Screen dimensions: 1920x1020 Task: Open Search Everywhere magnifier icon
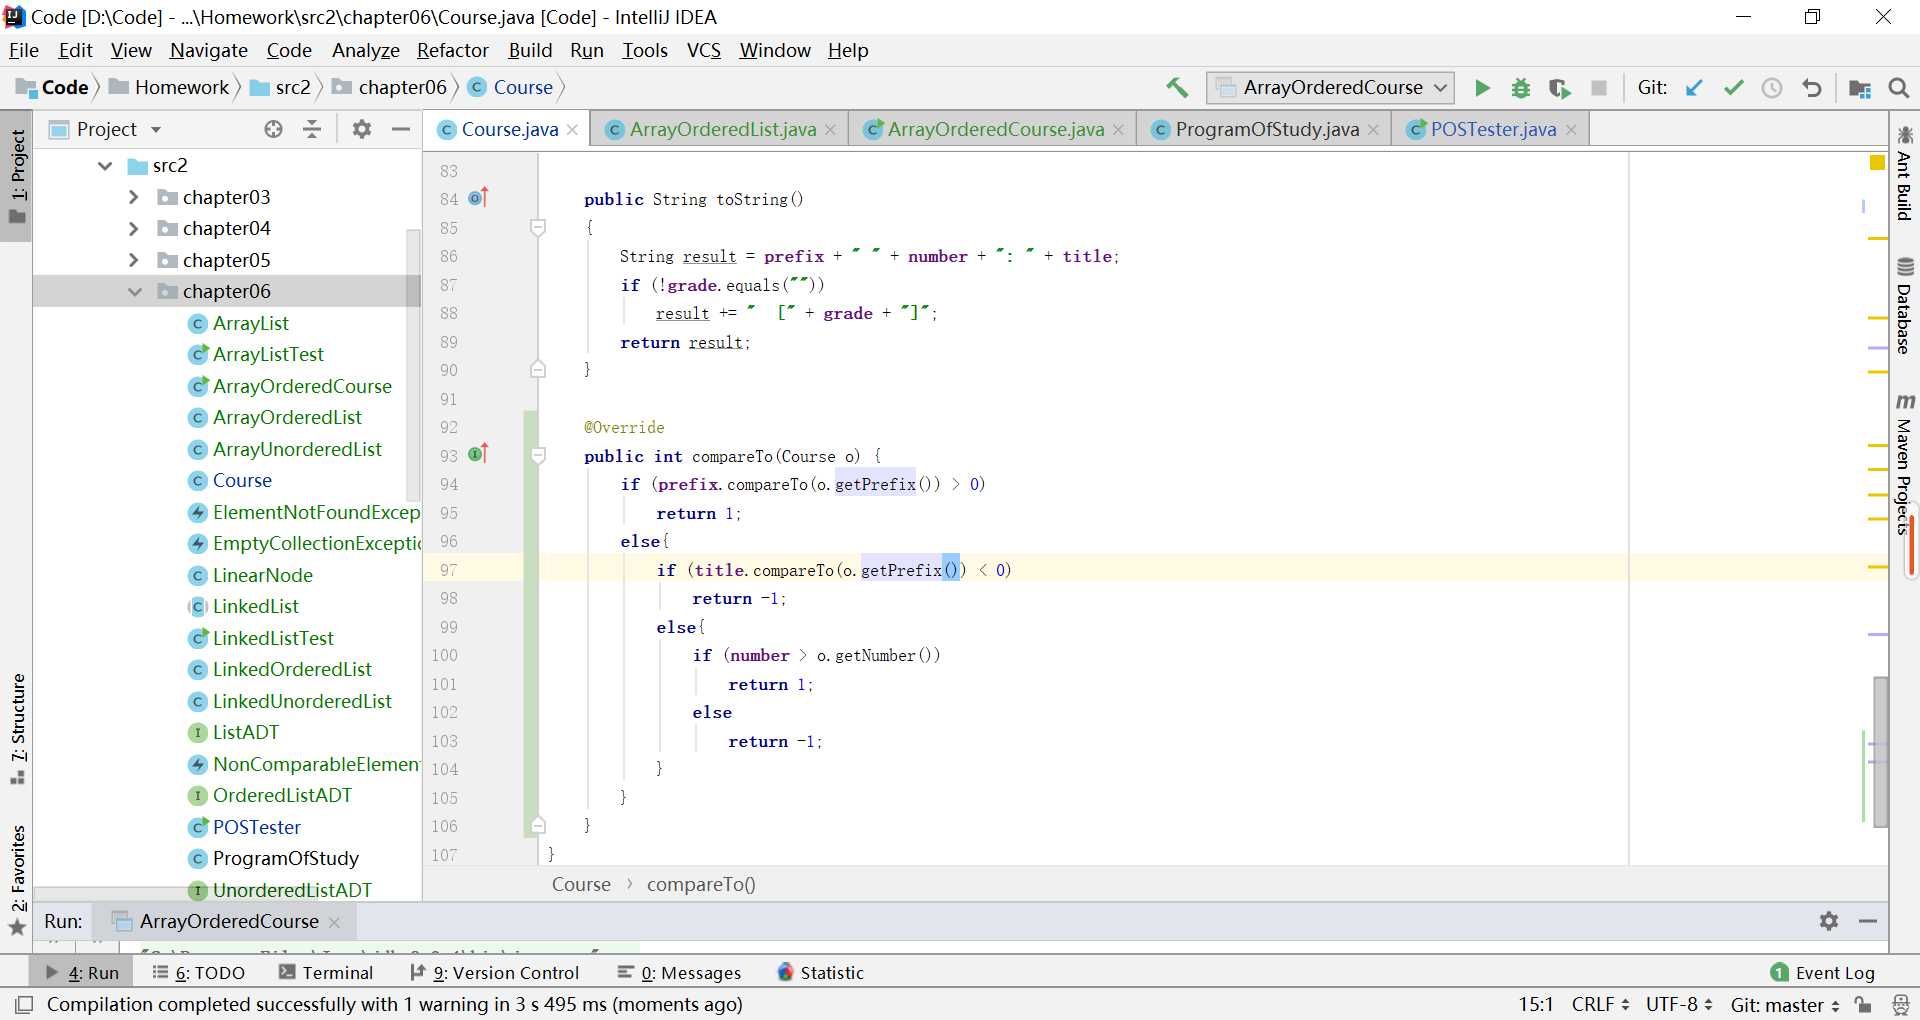pos(1899,88)
